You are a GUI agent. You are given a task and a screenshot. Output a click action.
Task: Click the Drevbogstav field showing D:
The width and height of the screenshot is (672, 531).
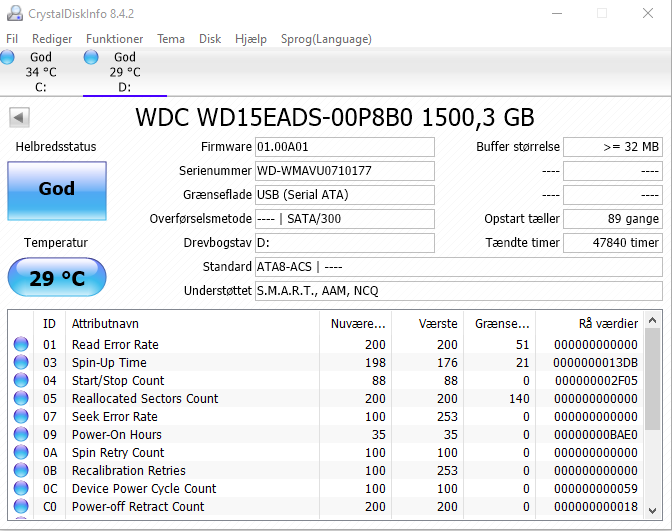345,243
